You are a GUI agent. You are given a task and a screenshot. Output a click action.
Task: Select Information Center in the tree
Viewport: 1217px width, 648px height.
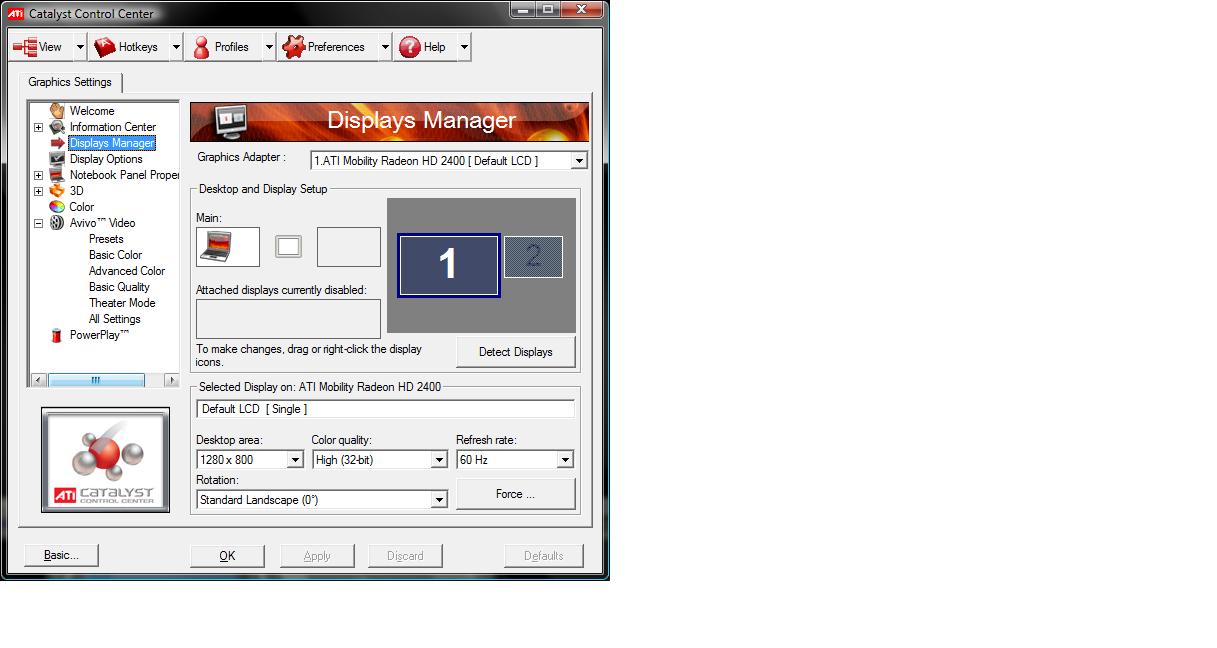(x=113, y=127)
